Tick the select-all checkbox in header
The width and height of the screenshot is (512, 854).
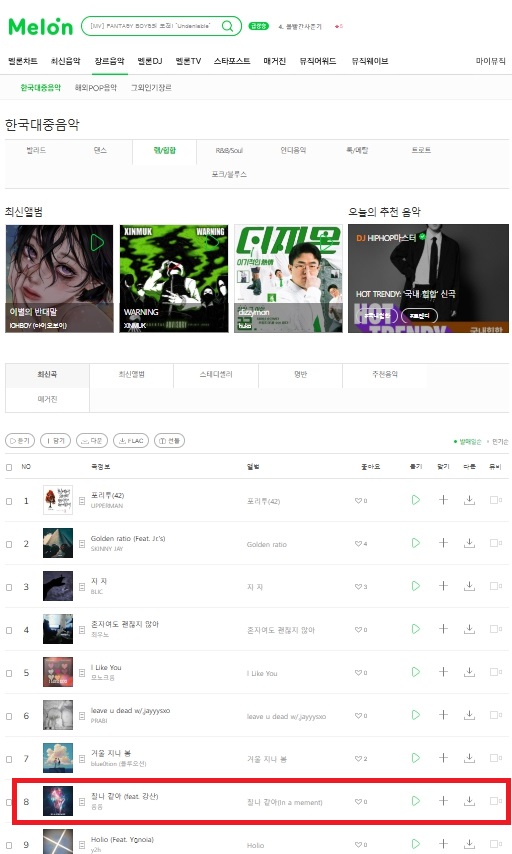click(9, 467)
